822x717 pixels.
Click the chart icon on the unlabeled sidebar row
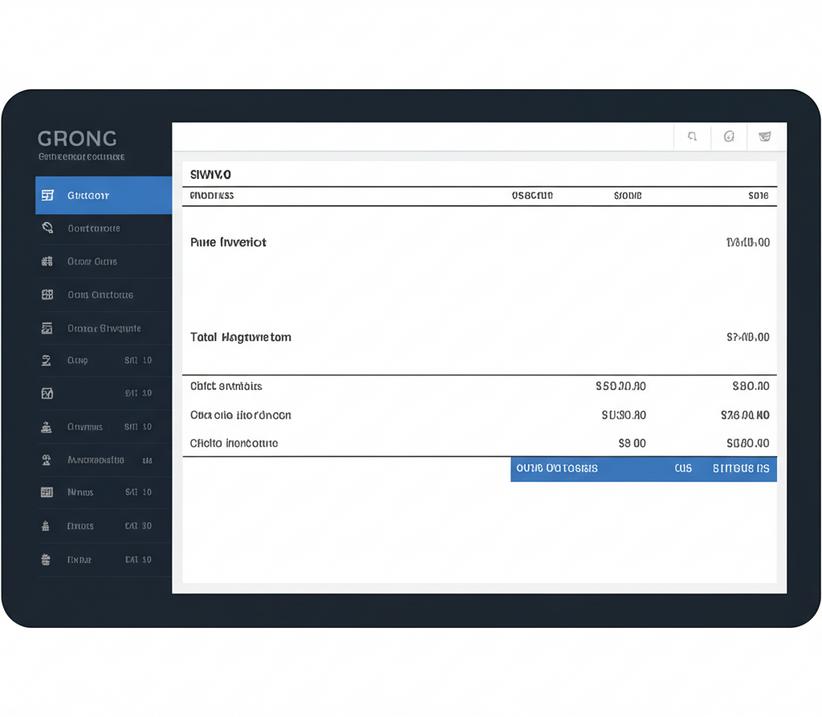tap(47, 394)
